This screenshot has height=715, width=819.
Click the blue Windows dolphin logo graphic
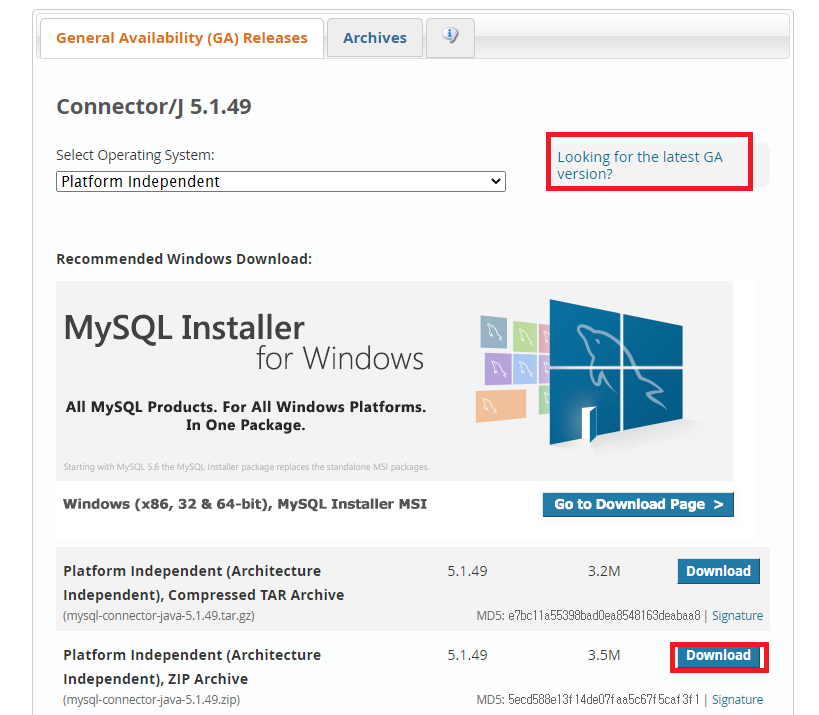pyautogui.click(x=615, y=372)
